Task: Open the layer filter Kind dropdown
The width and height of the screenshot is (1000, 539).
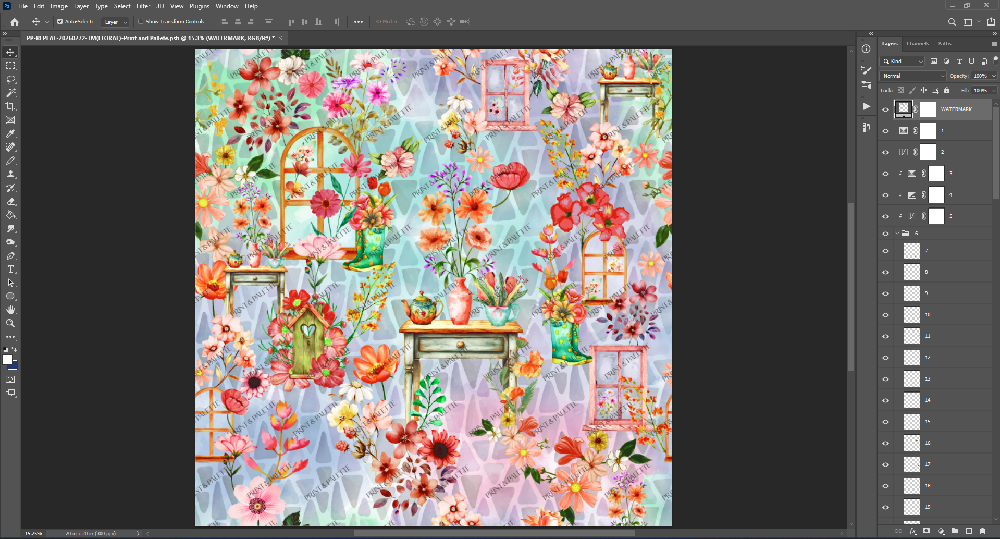Action: (x=902, y=61)
